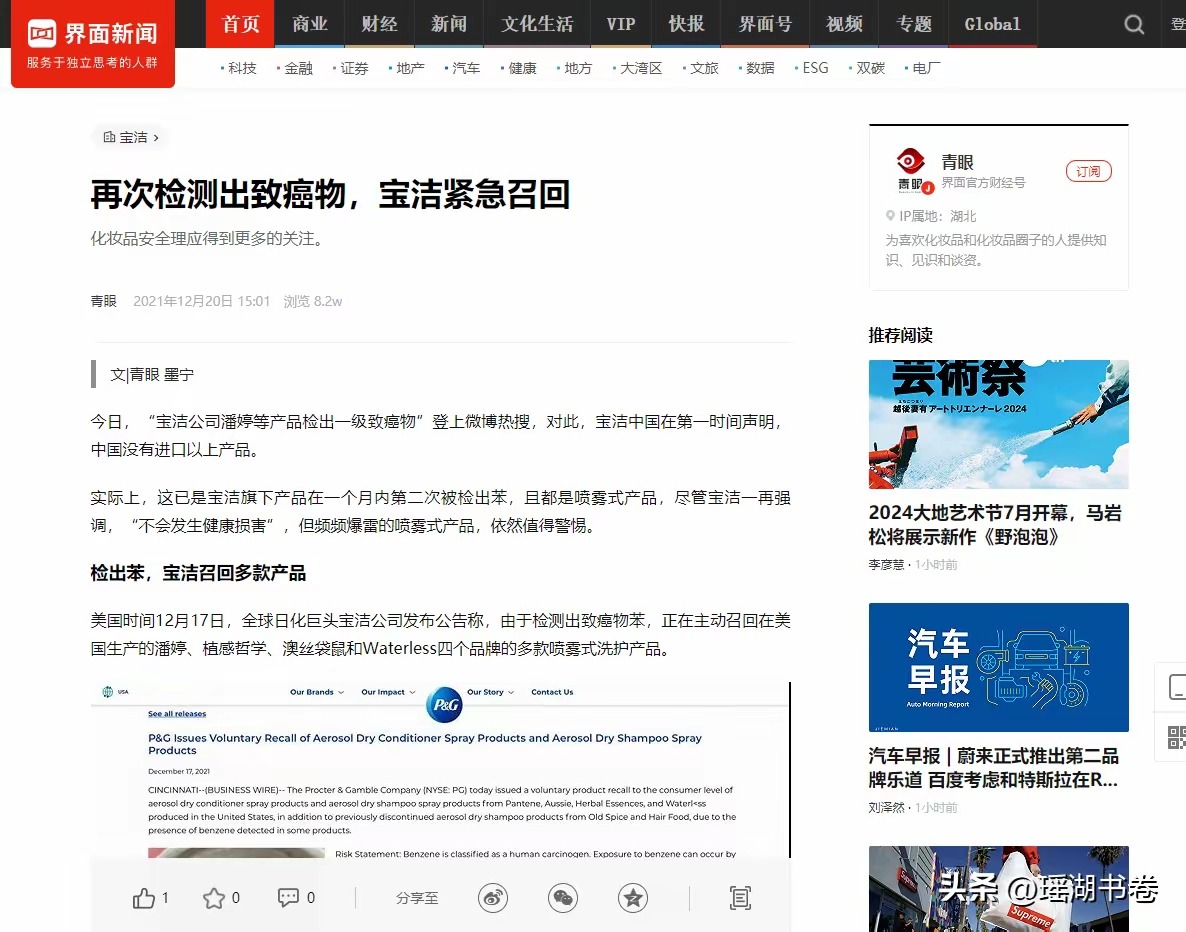1186x932 pixels.
Task: Go to 数据 subcategory
Action: (760, 68)
